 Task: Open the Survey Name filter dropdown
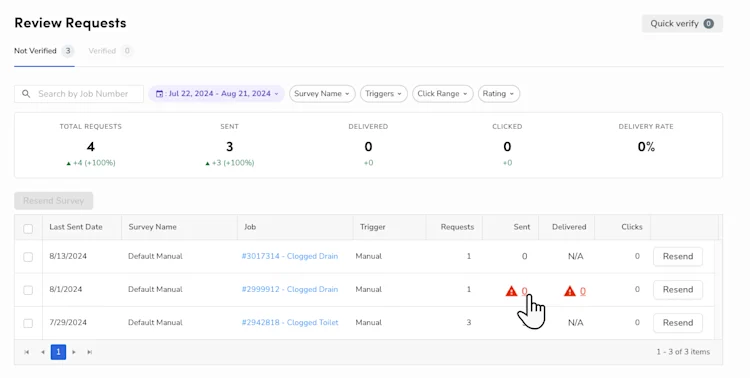click(x=322, y=94)
